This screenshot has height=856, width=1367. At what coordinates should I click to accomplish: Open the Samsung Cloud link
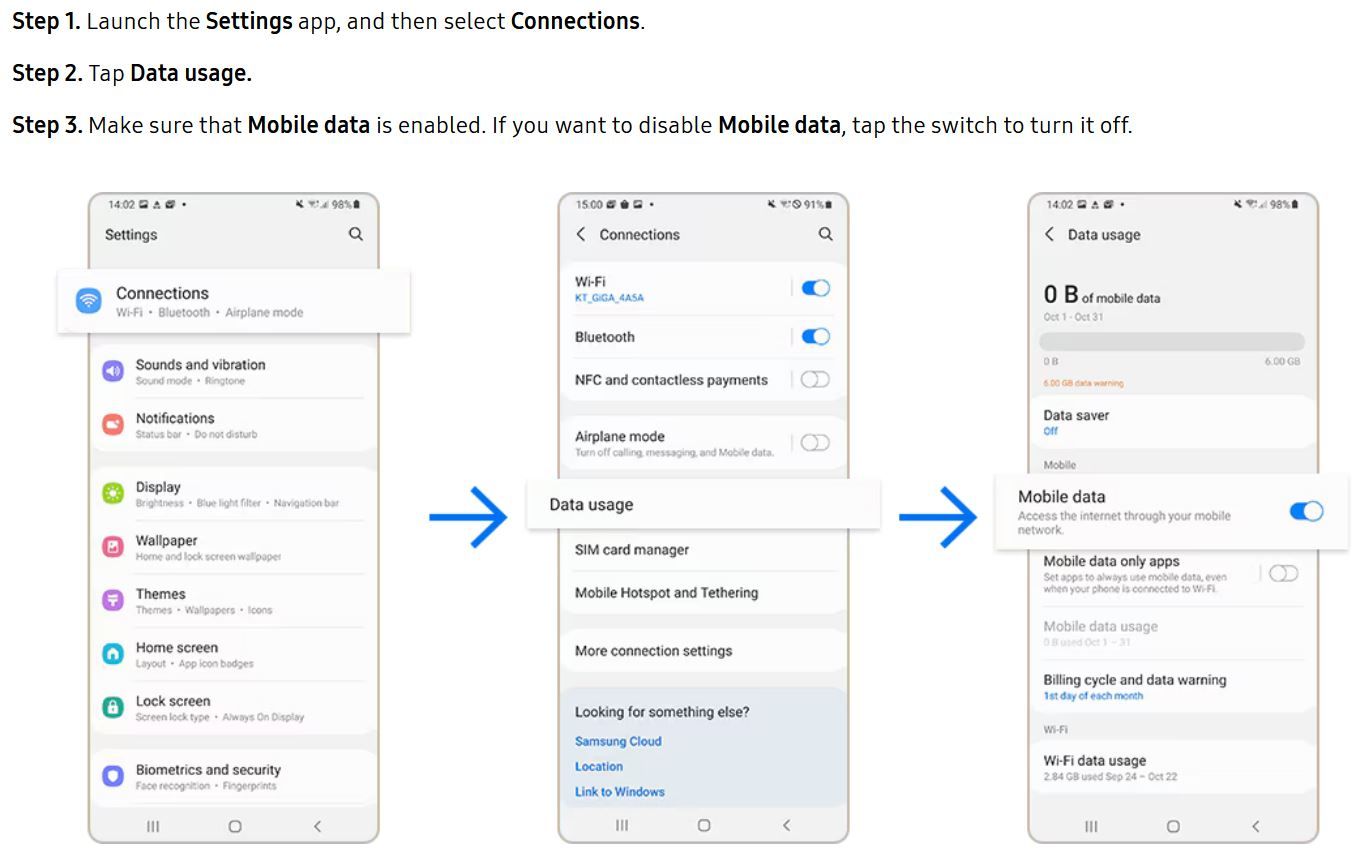618,742
